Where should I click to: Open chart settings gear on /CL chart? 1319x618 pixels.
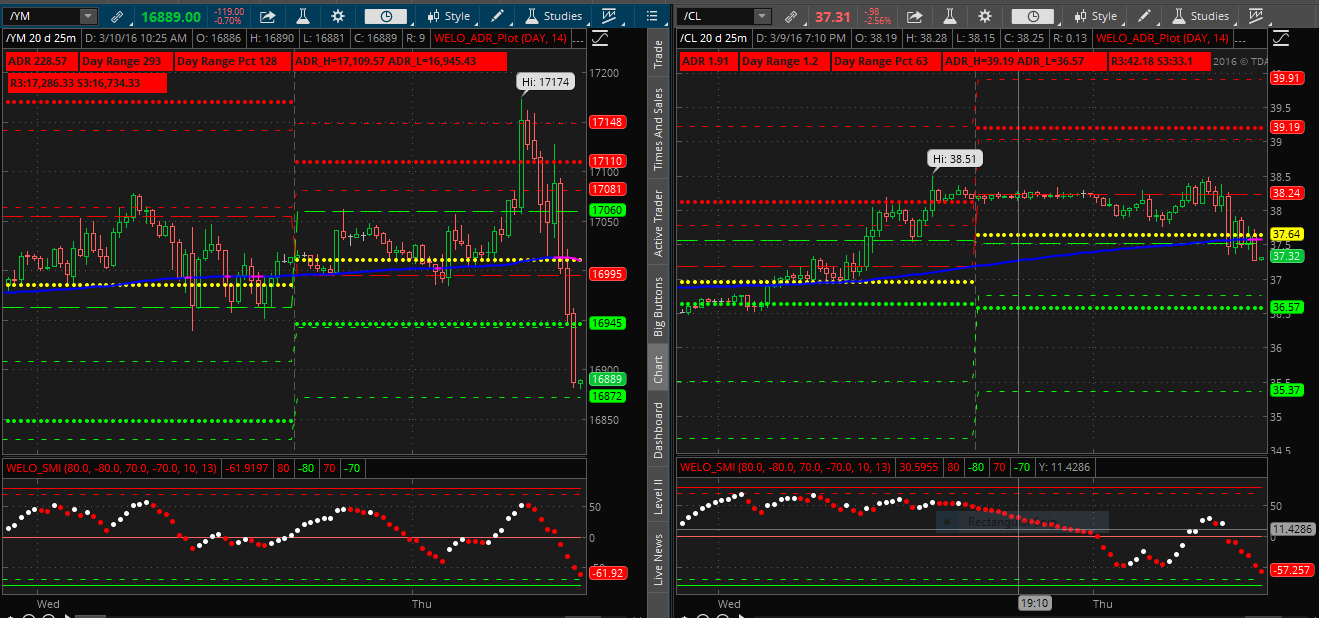coord(986,17)
